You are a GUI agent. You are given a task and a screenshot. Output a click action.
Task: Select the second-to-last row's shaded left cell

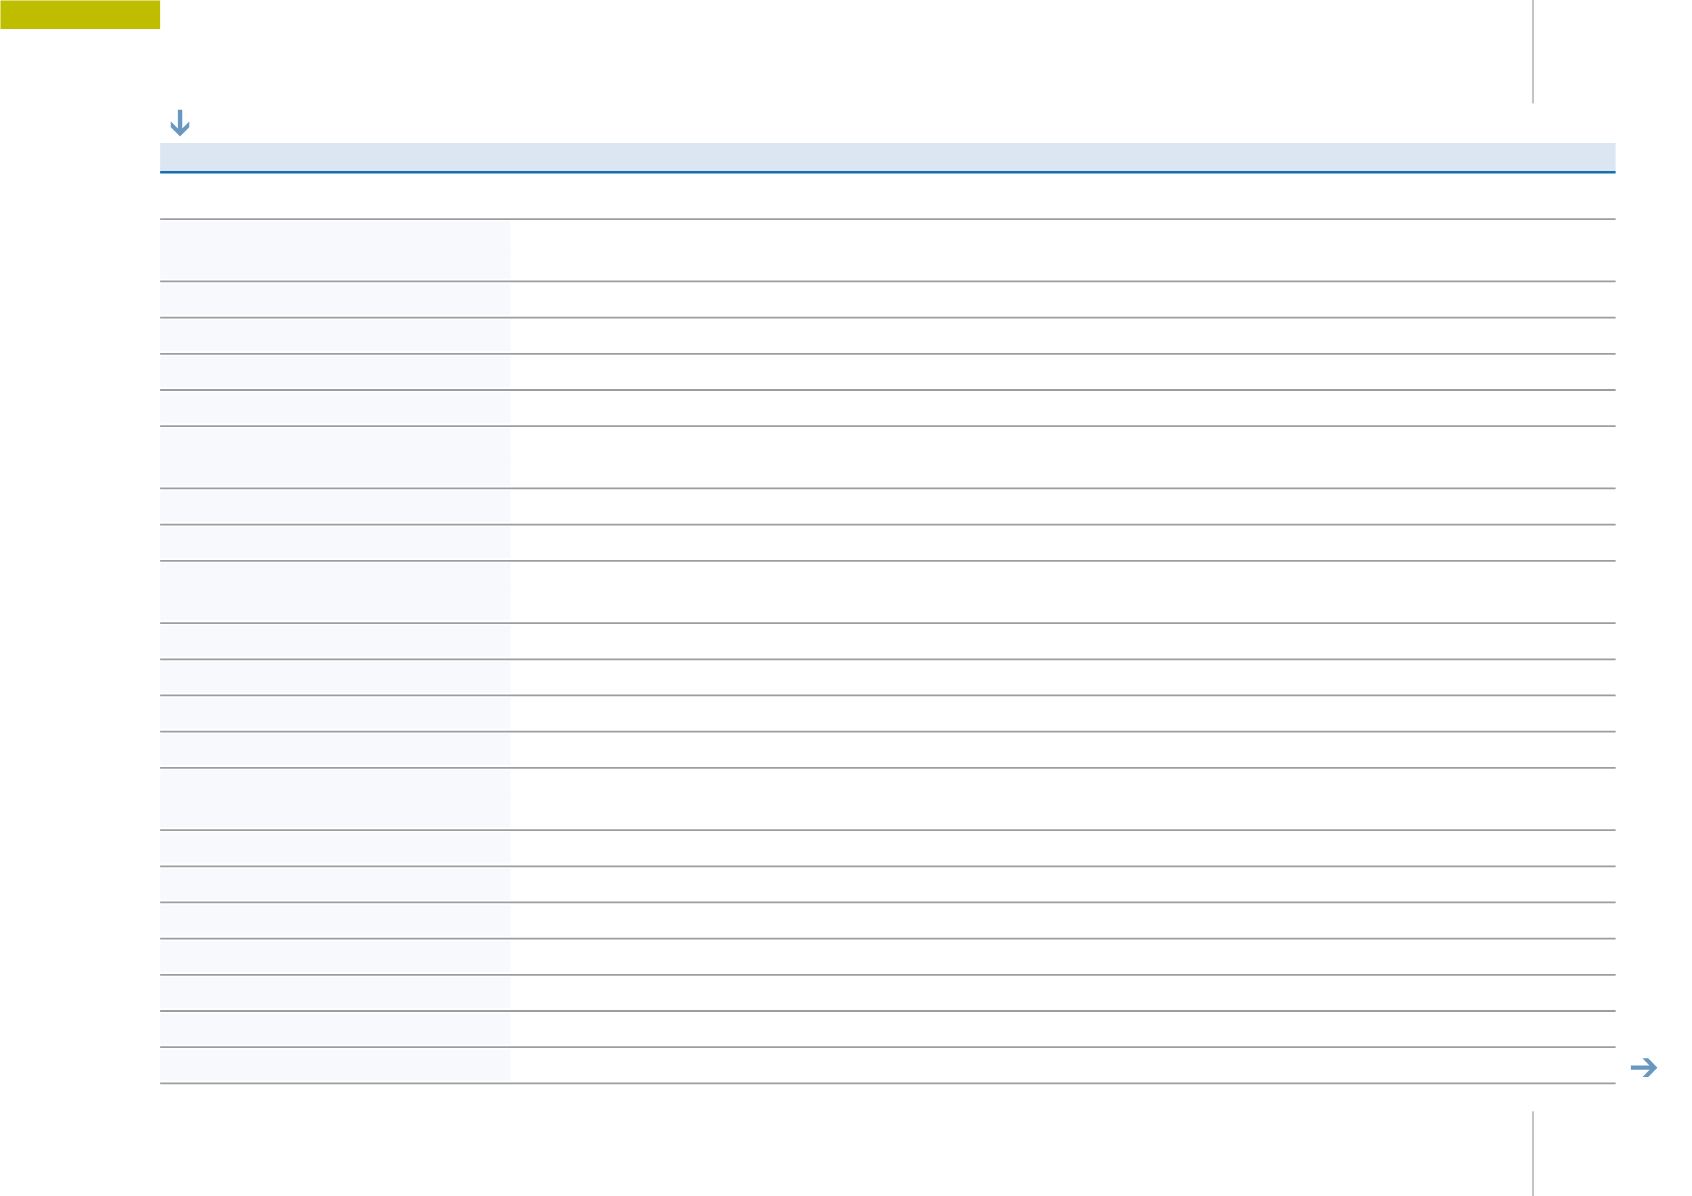point(335,1029)
